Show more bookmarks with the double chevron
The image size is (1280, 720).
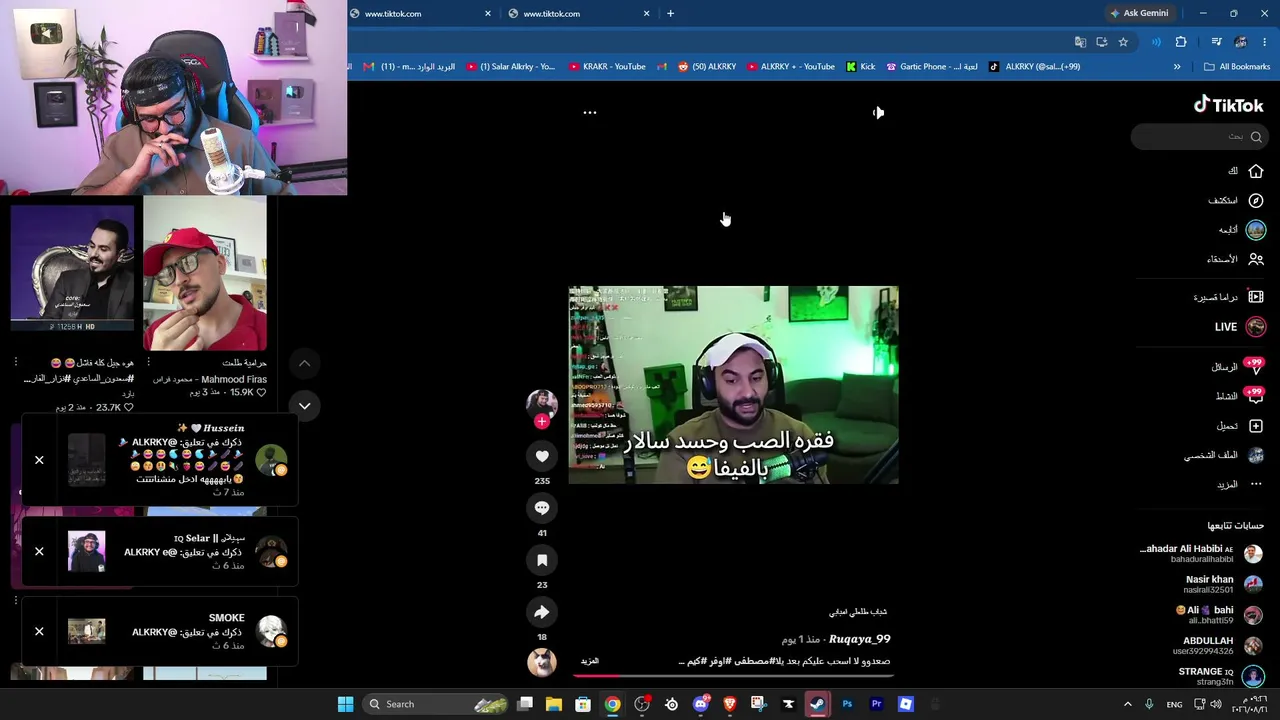pyautogui.click(x=1177, y=67)
